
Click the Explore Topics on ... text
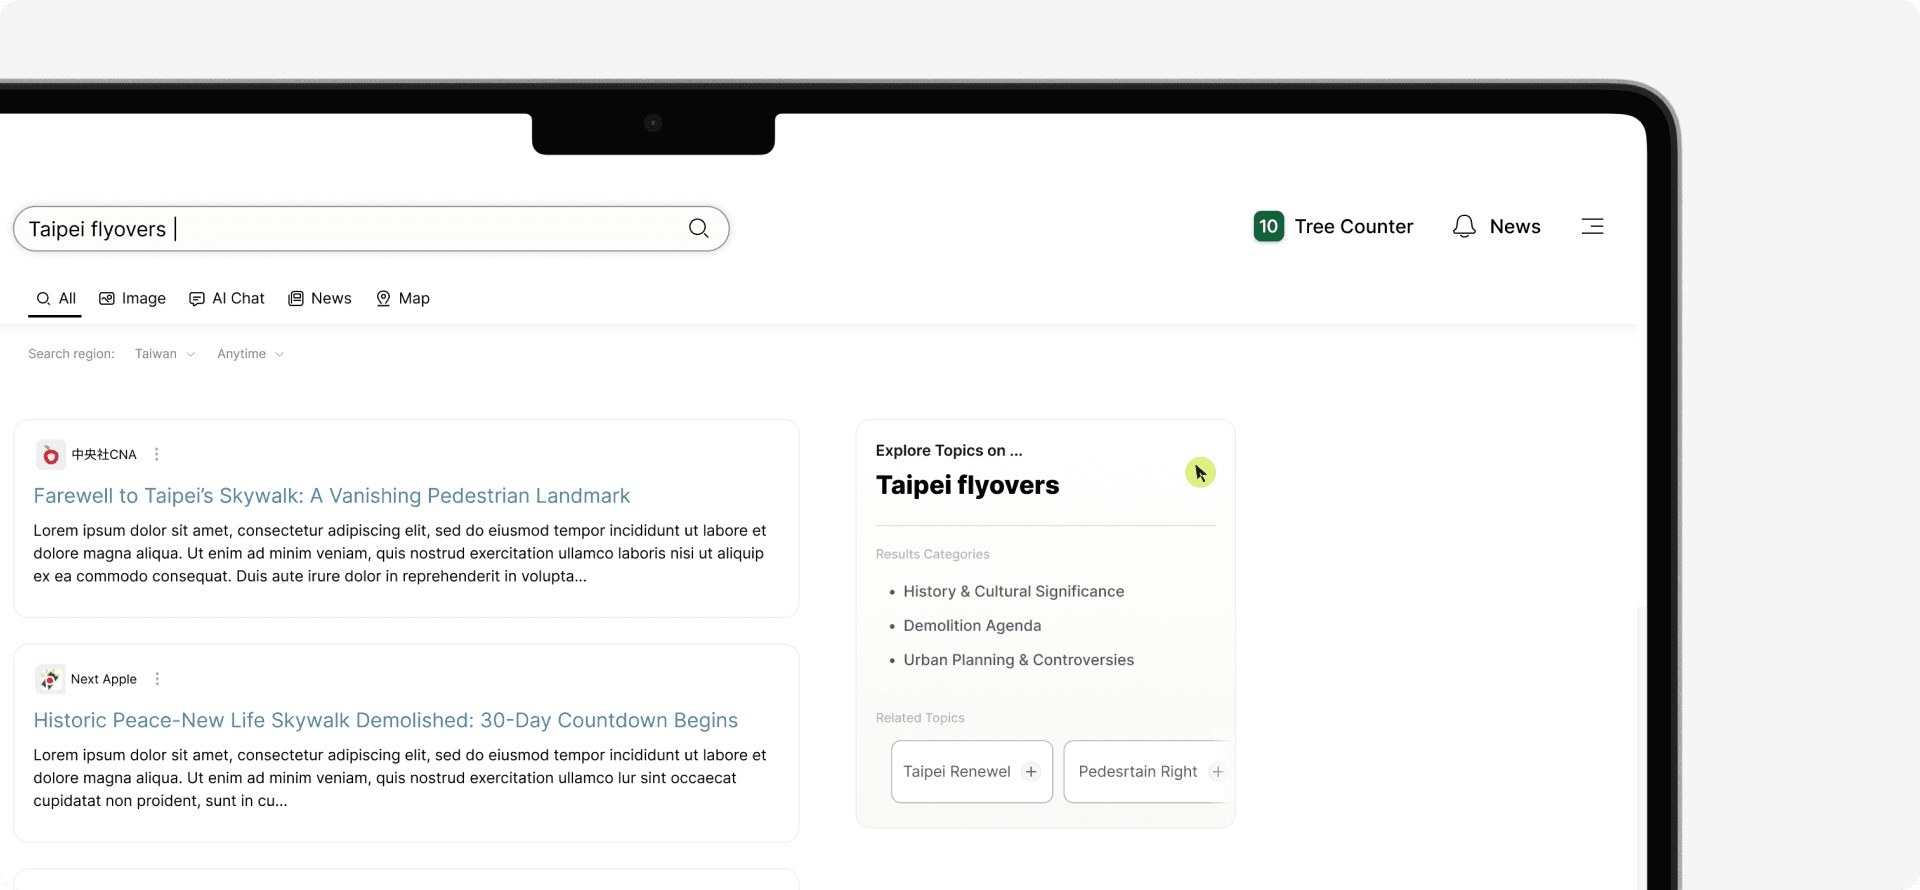coord(949,451)
